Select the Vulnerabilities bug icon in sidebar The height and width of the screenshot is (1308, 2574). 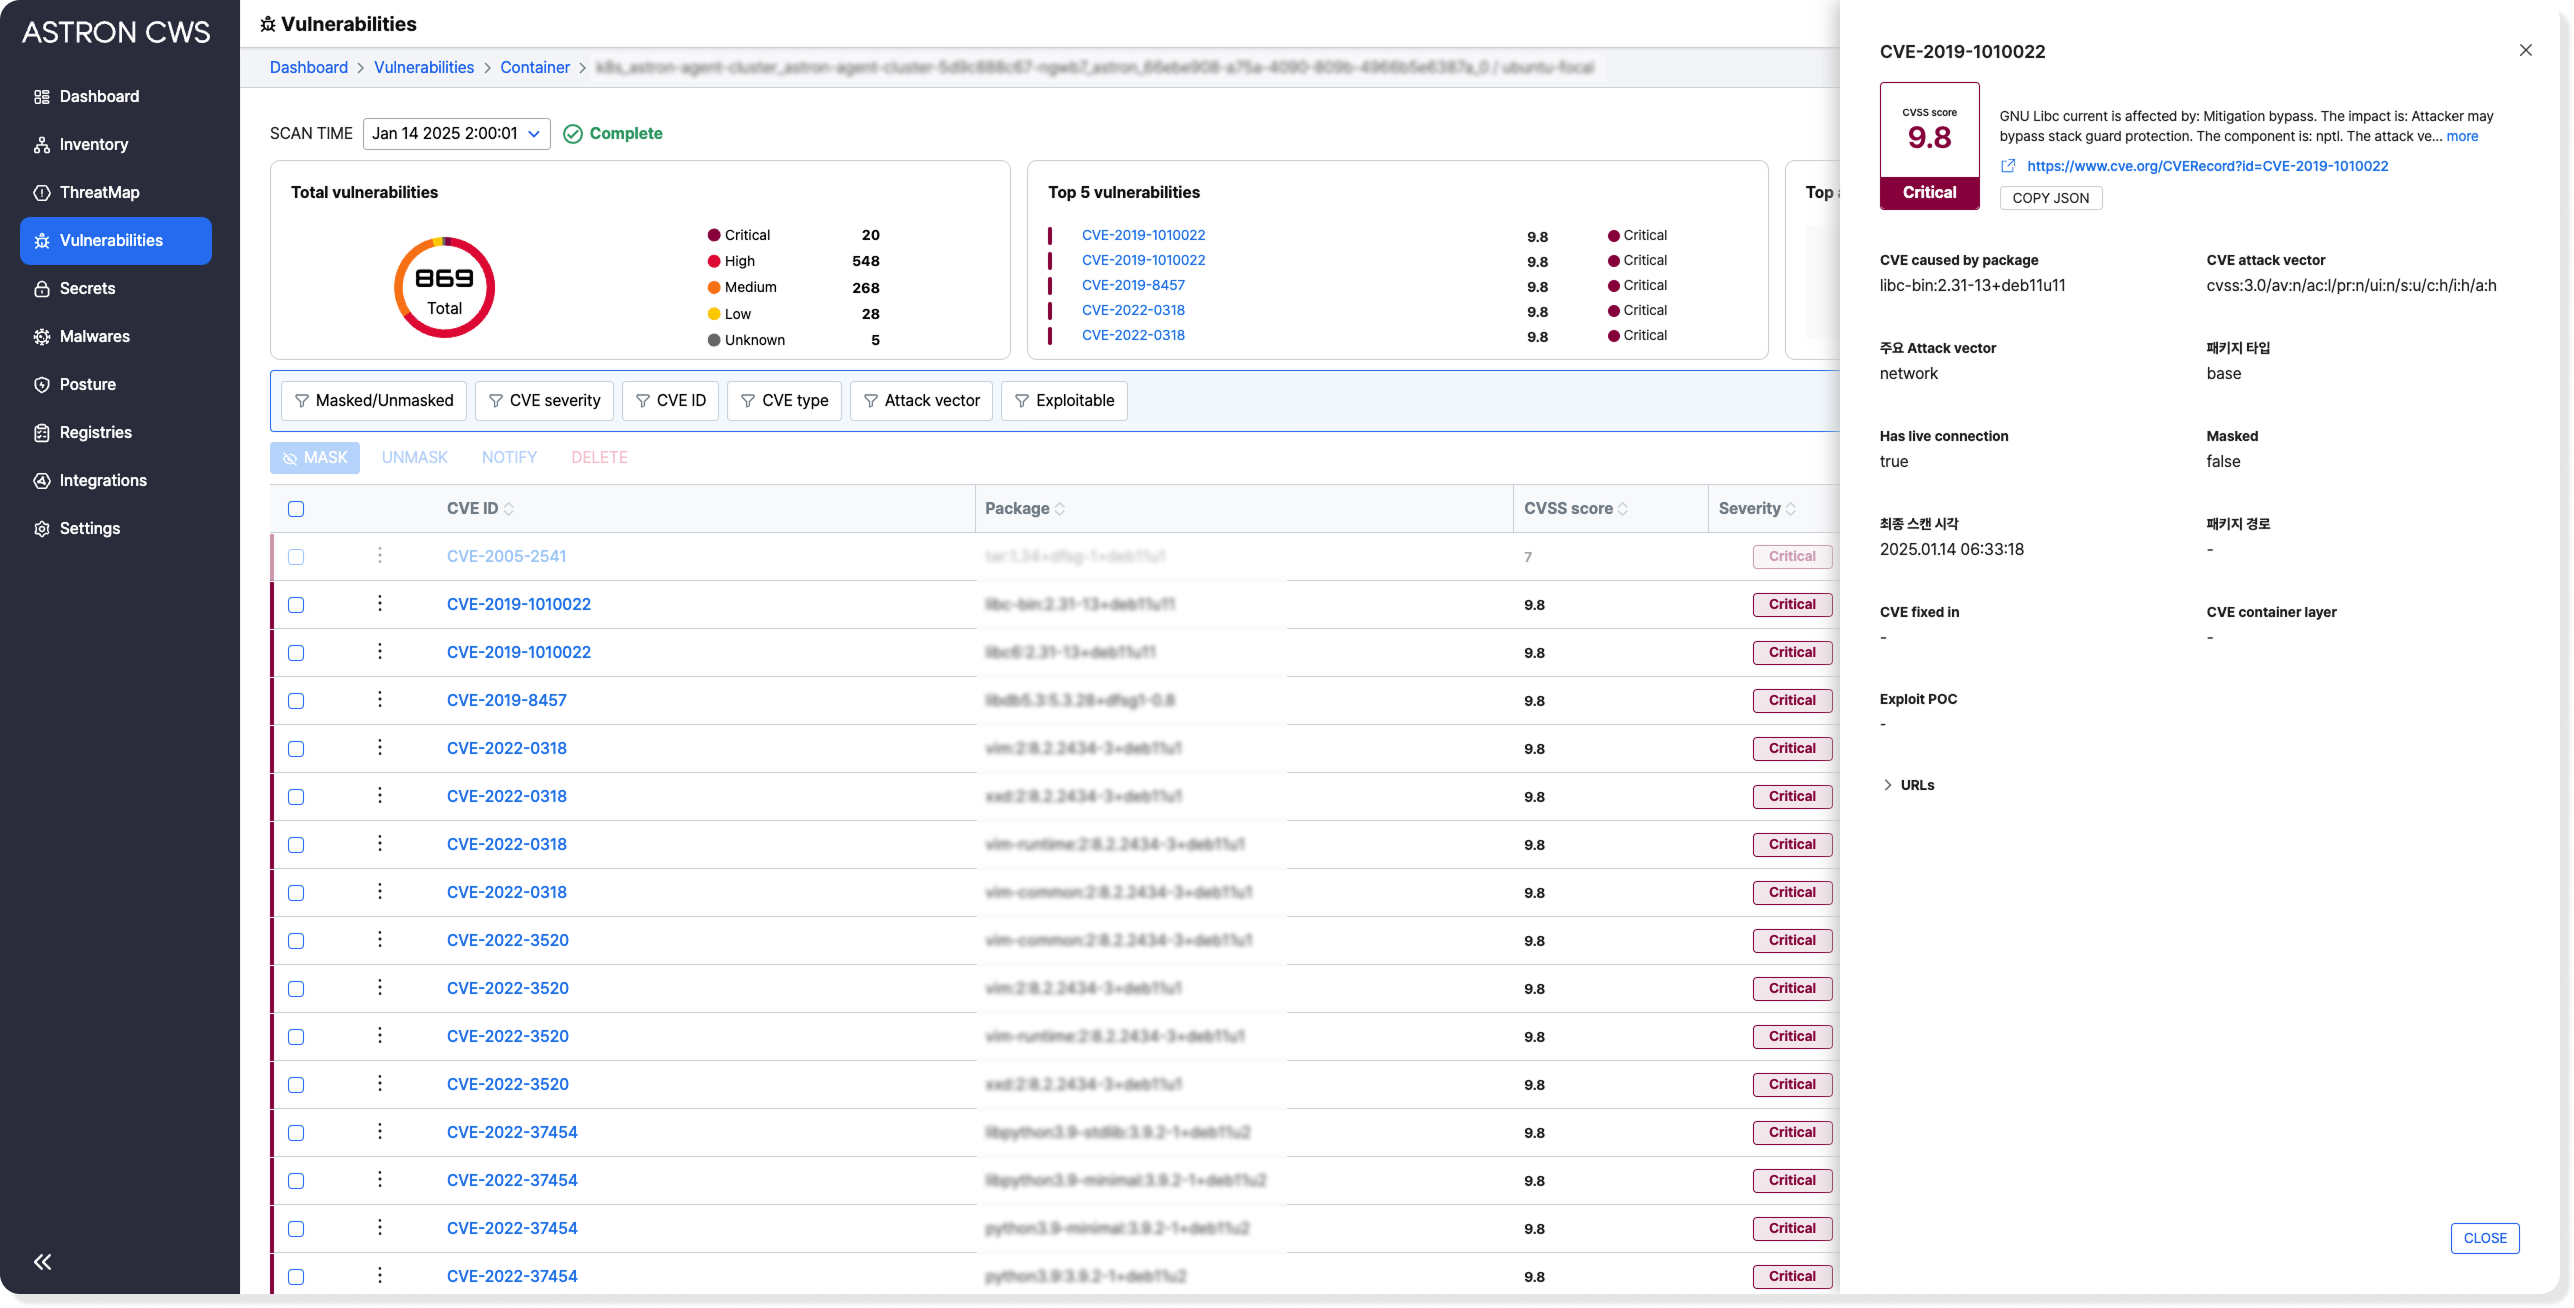coord(41,241)
